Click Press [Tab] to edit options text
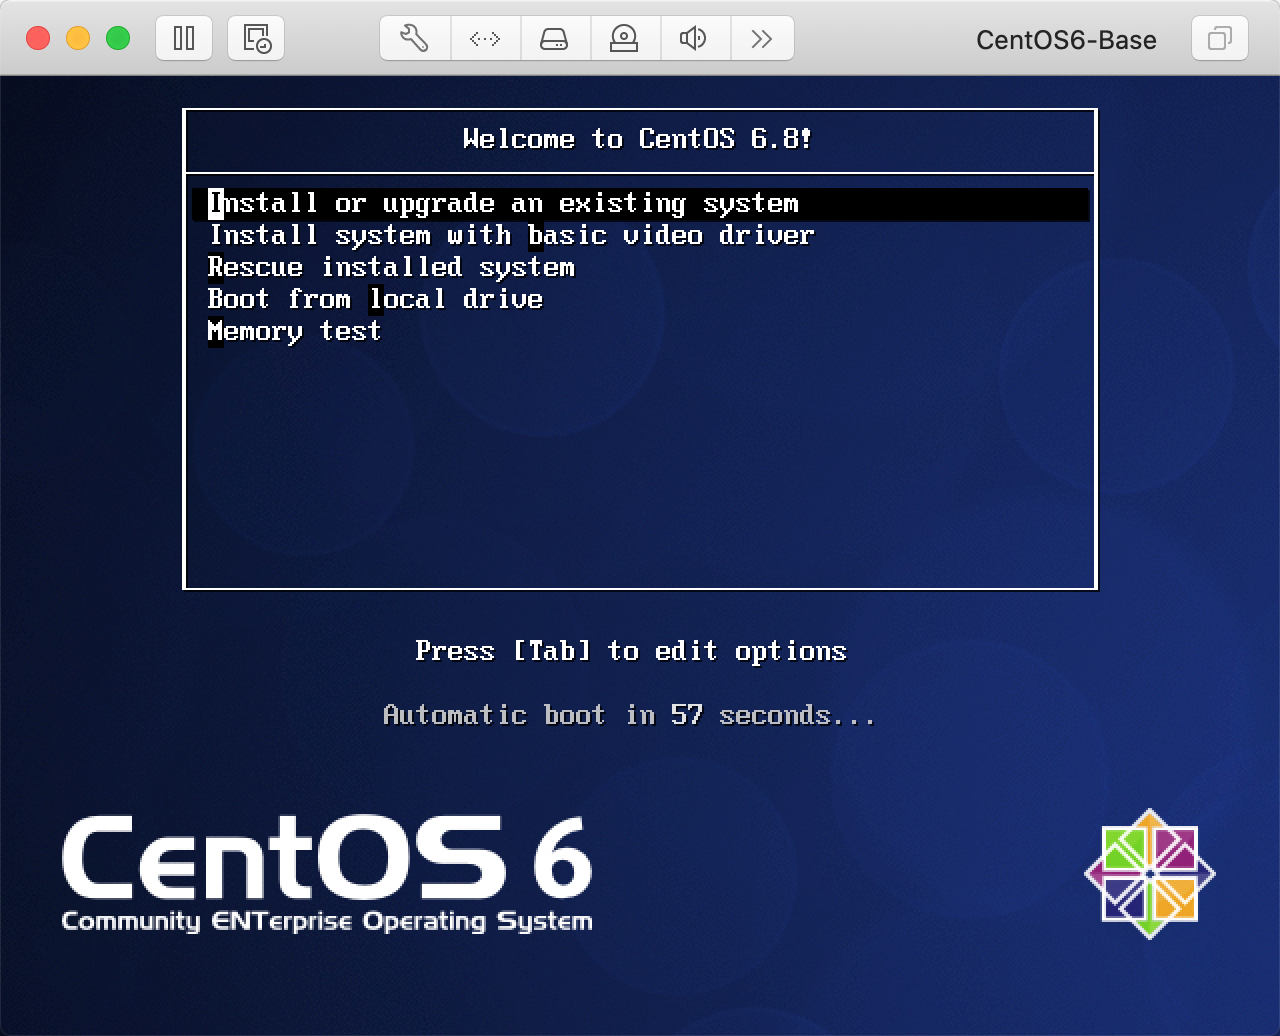This screenshot has width=1280, height=1036. click(x=631, y=652)
